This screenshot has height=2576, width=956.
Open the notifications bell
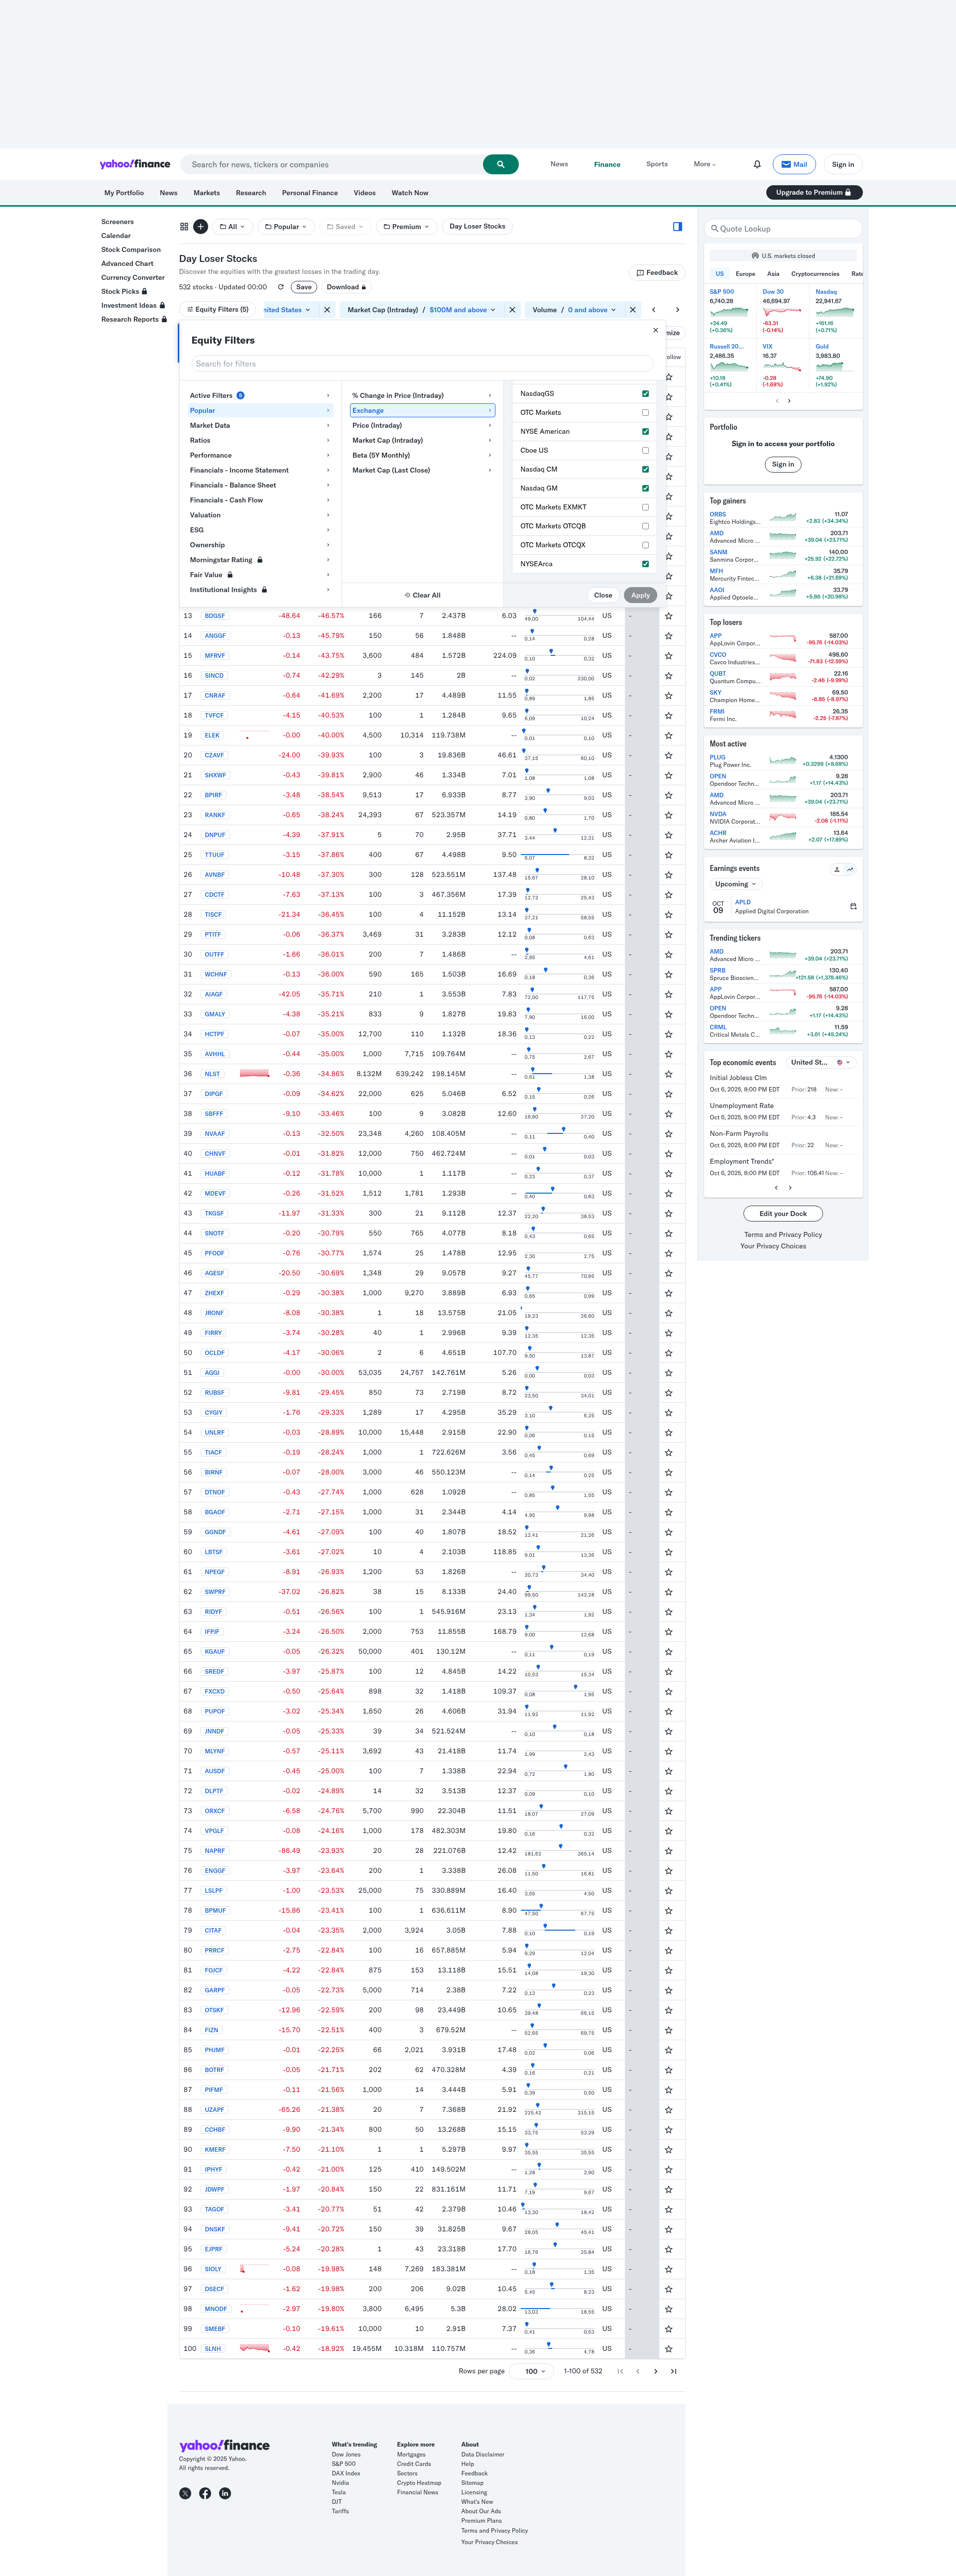[x=757, y=164]
